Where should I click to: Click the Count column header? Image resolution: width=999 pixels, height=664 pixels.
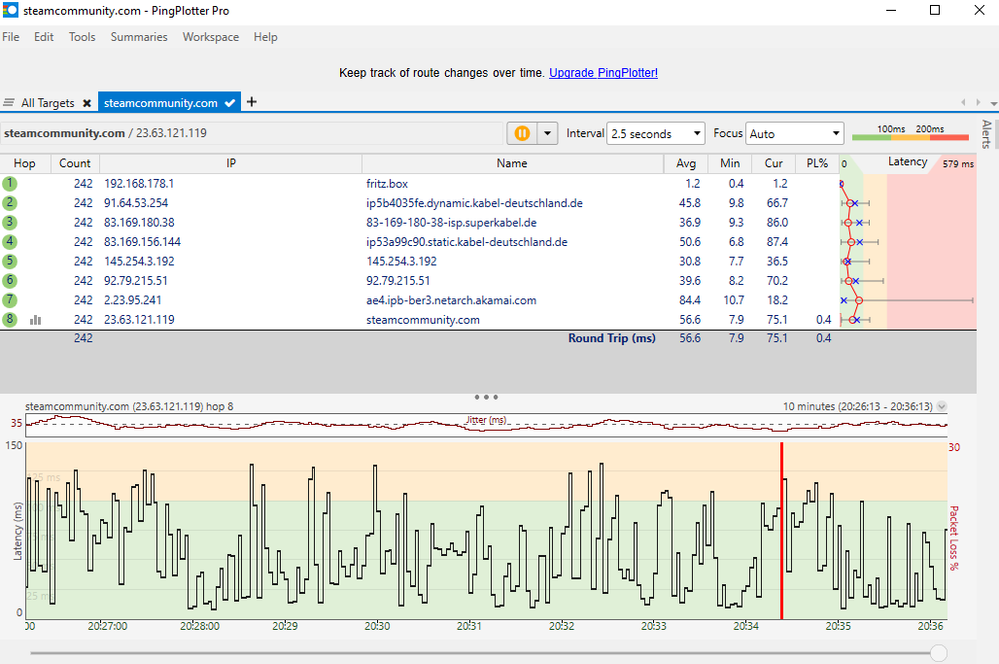click(75, 163)
